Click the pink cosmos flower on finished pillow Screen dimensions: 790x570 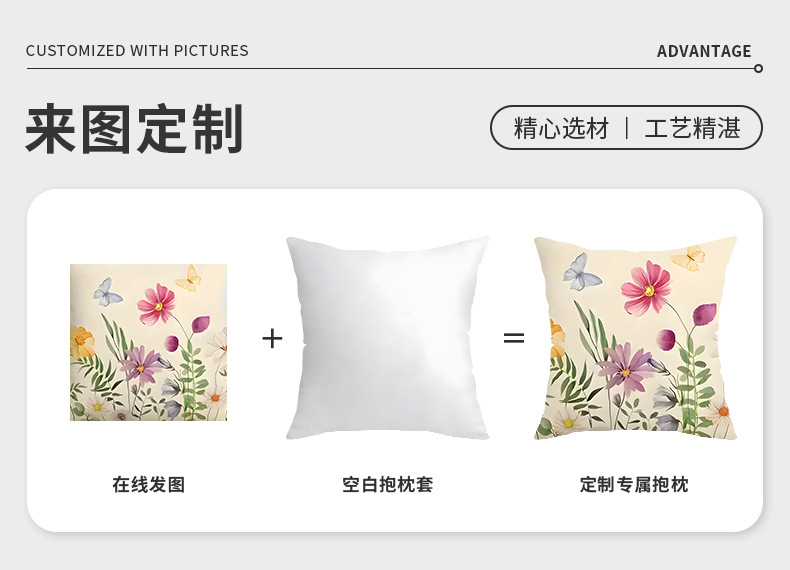pos(646,288)
